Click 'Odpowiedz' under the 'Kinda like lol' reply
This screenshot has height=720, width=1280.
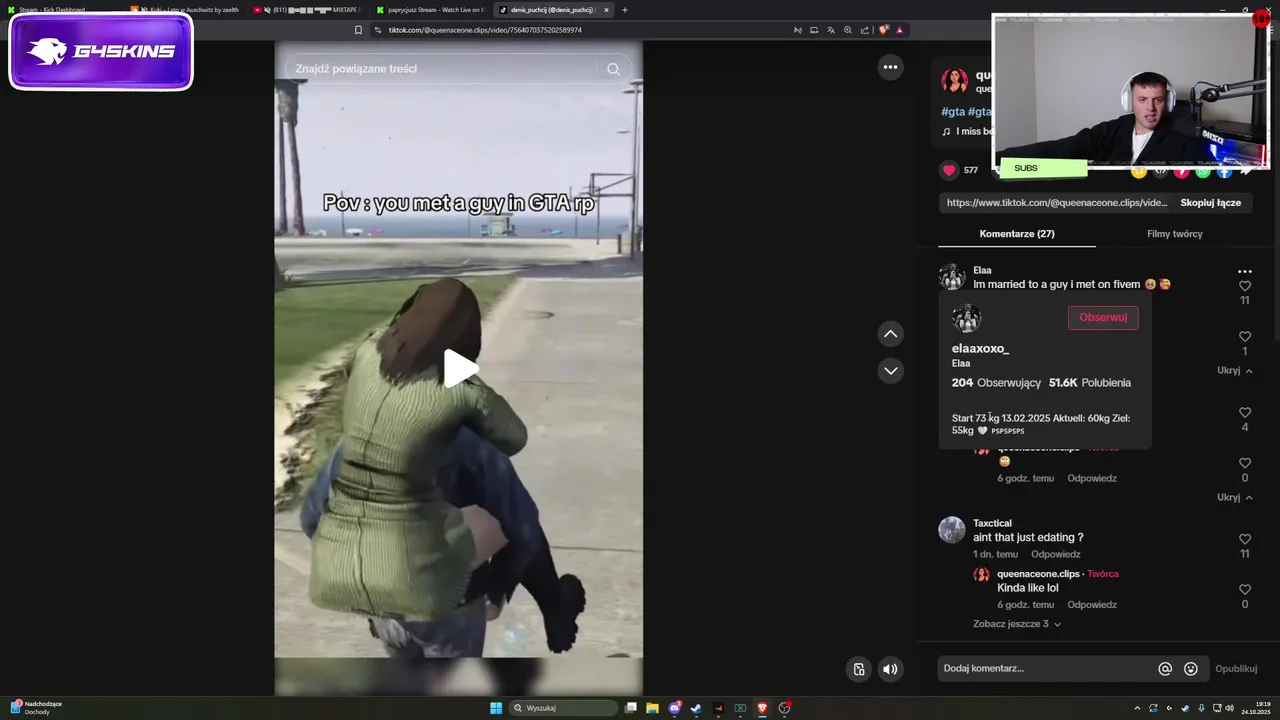point(1092,605)
